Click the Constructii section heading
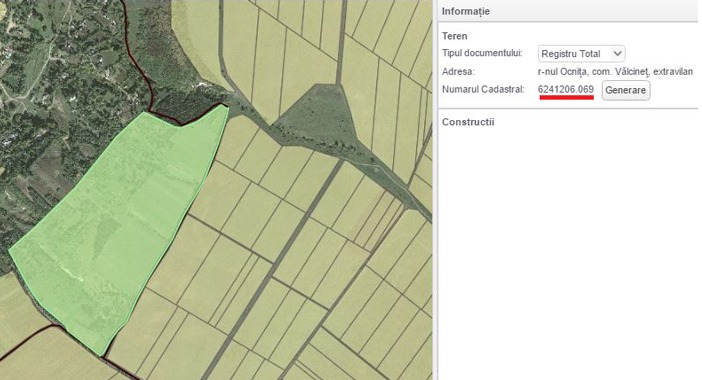This screenshot has height=380, width=702. [468, 122]
